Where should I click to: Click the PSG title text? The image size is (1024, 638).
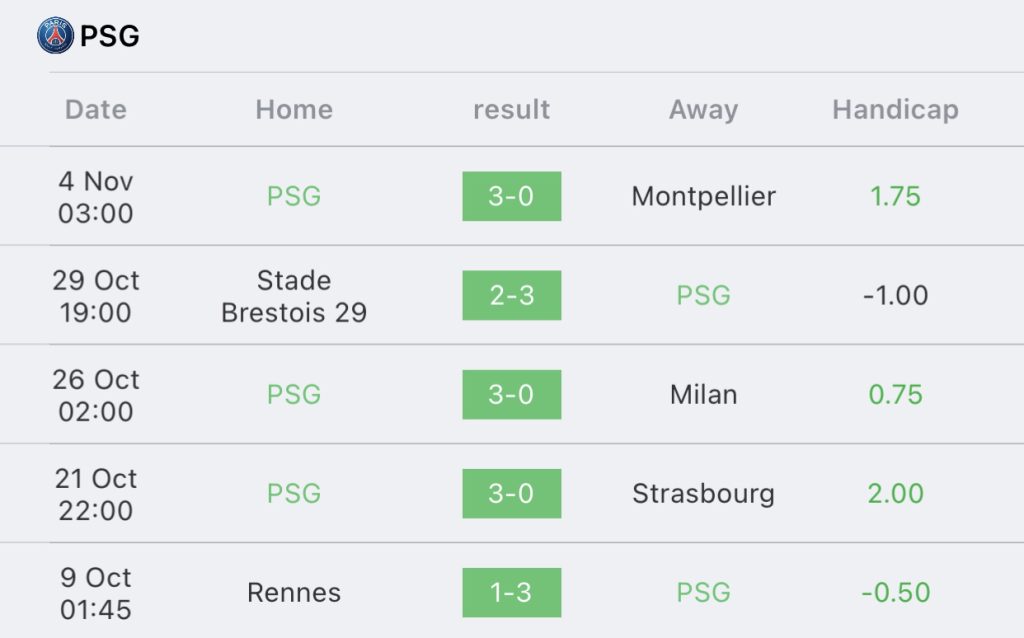pos(110,37)
